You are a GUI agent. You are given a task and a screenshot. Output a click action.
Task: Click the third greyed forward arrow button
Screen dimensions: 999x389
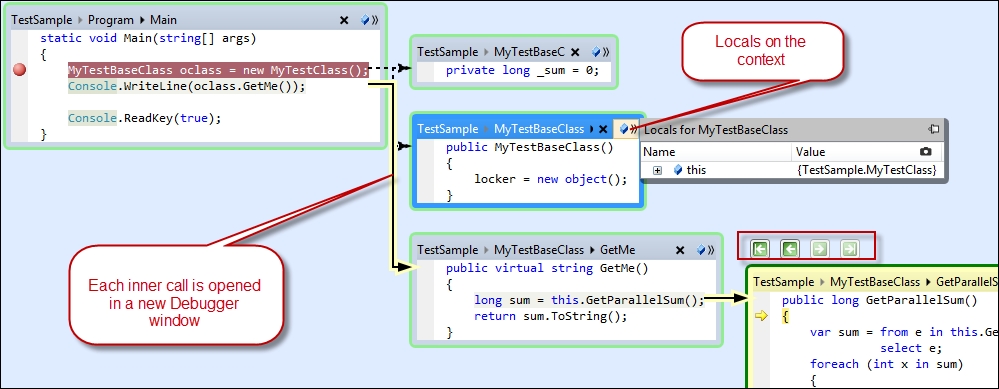[819, 249]
